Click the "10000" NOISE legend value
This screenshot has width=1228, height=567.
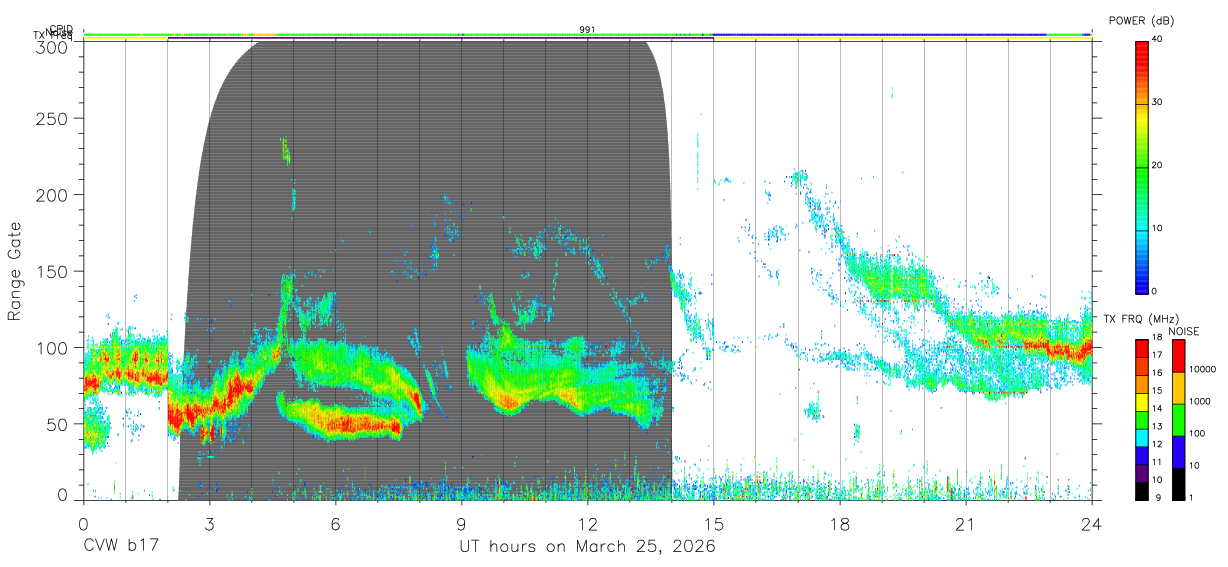(x=1205, y=371)
